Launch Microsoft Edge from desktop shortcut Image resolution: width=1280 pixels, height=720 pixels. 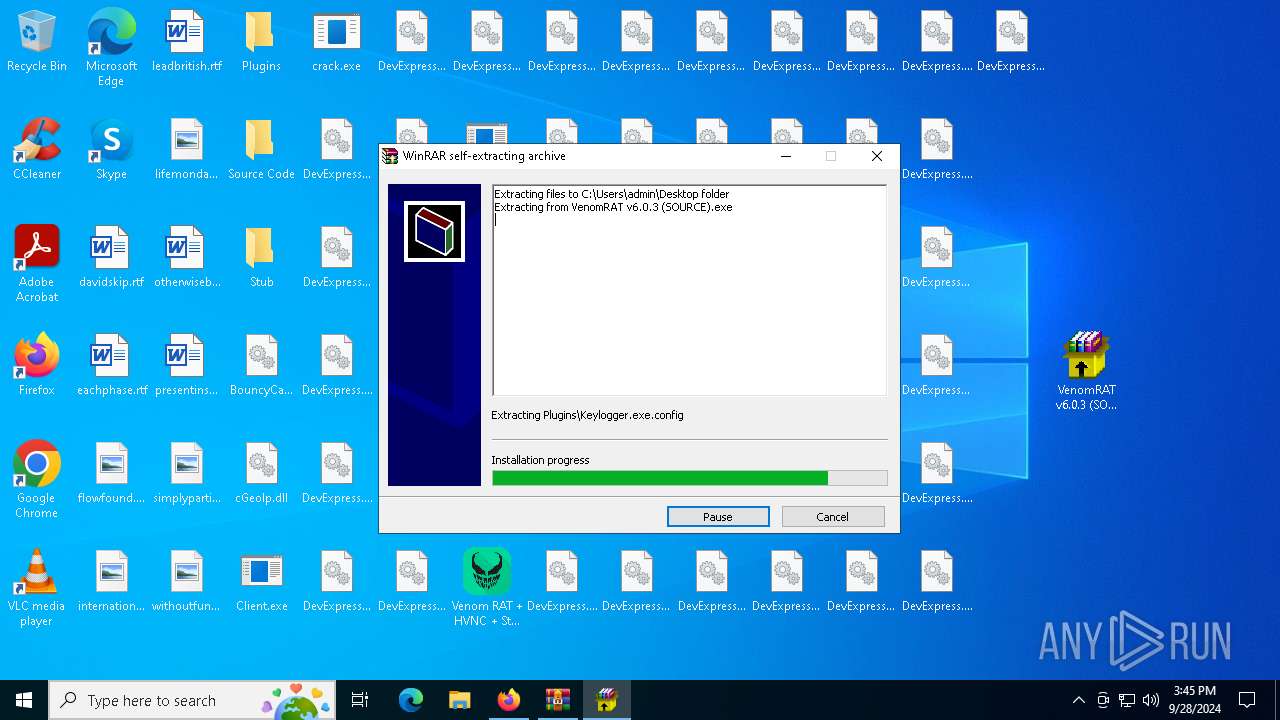point(111,48)
